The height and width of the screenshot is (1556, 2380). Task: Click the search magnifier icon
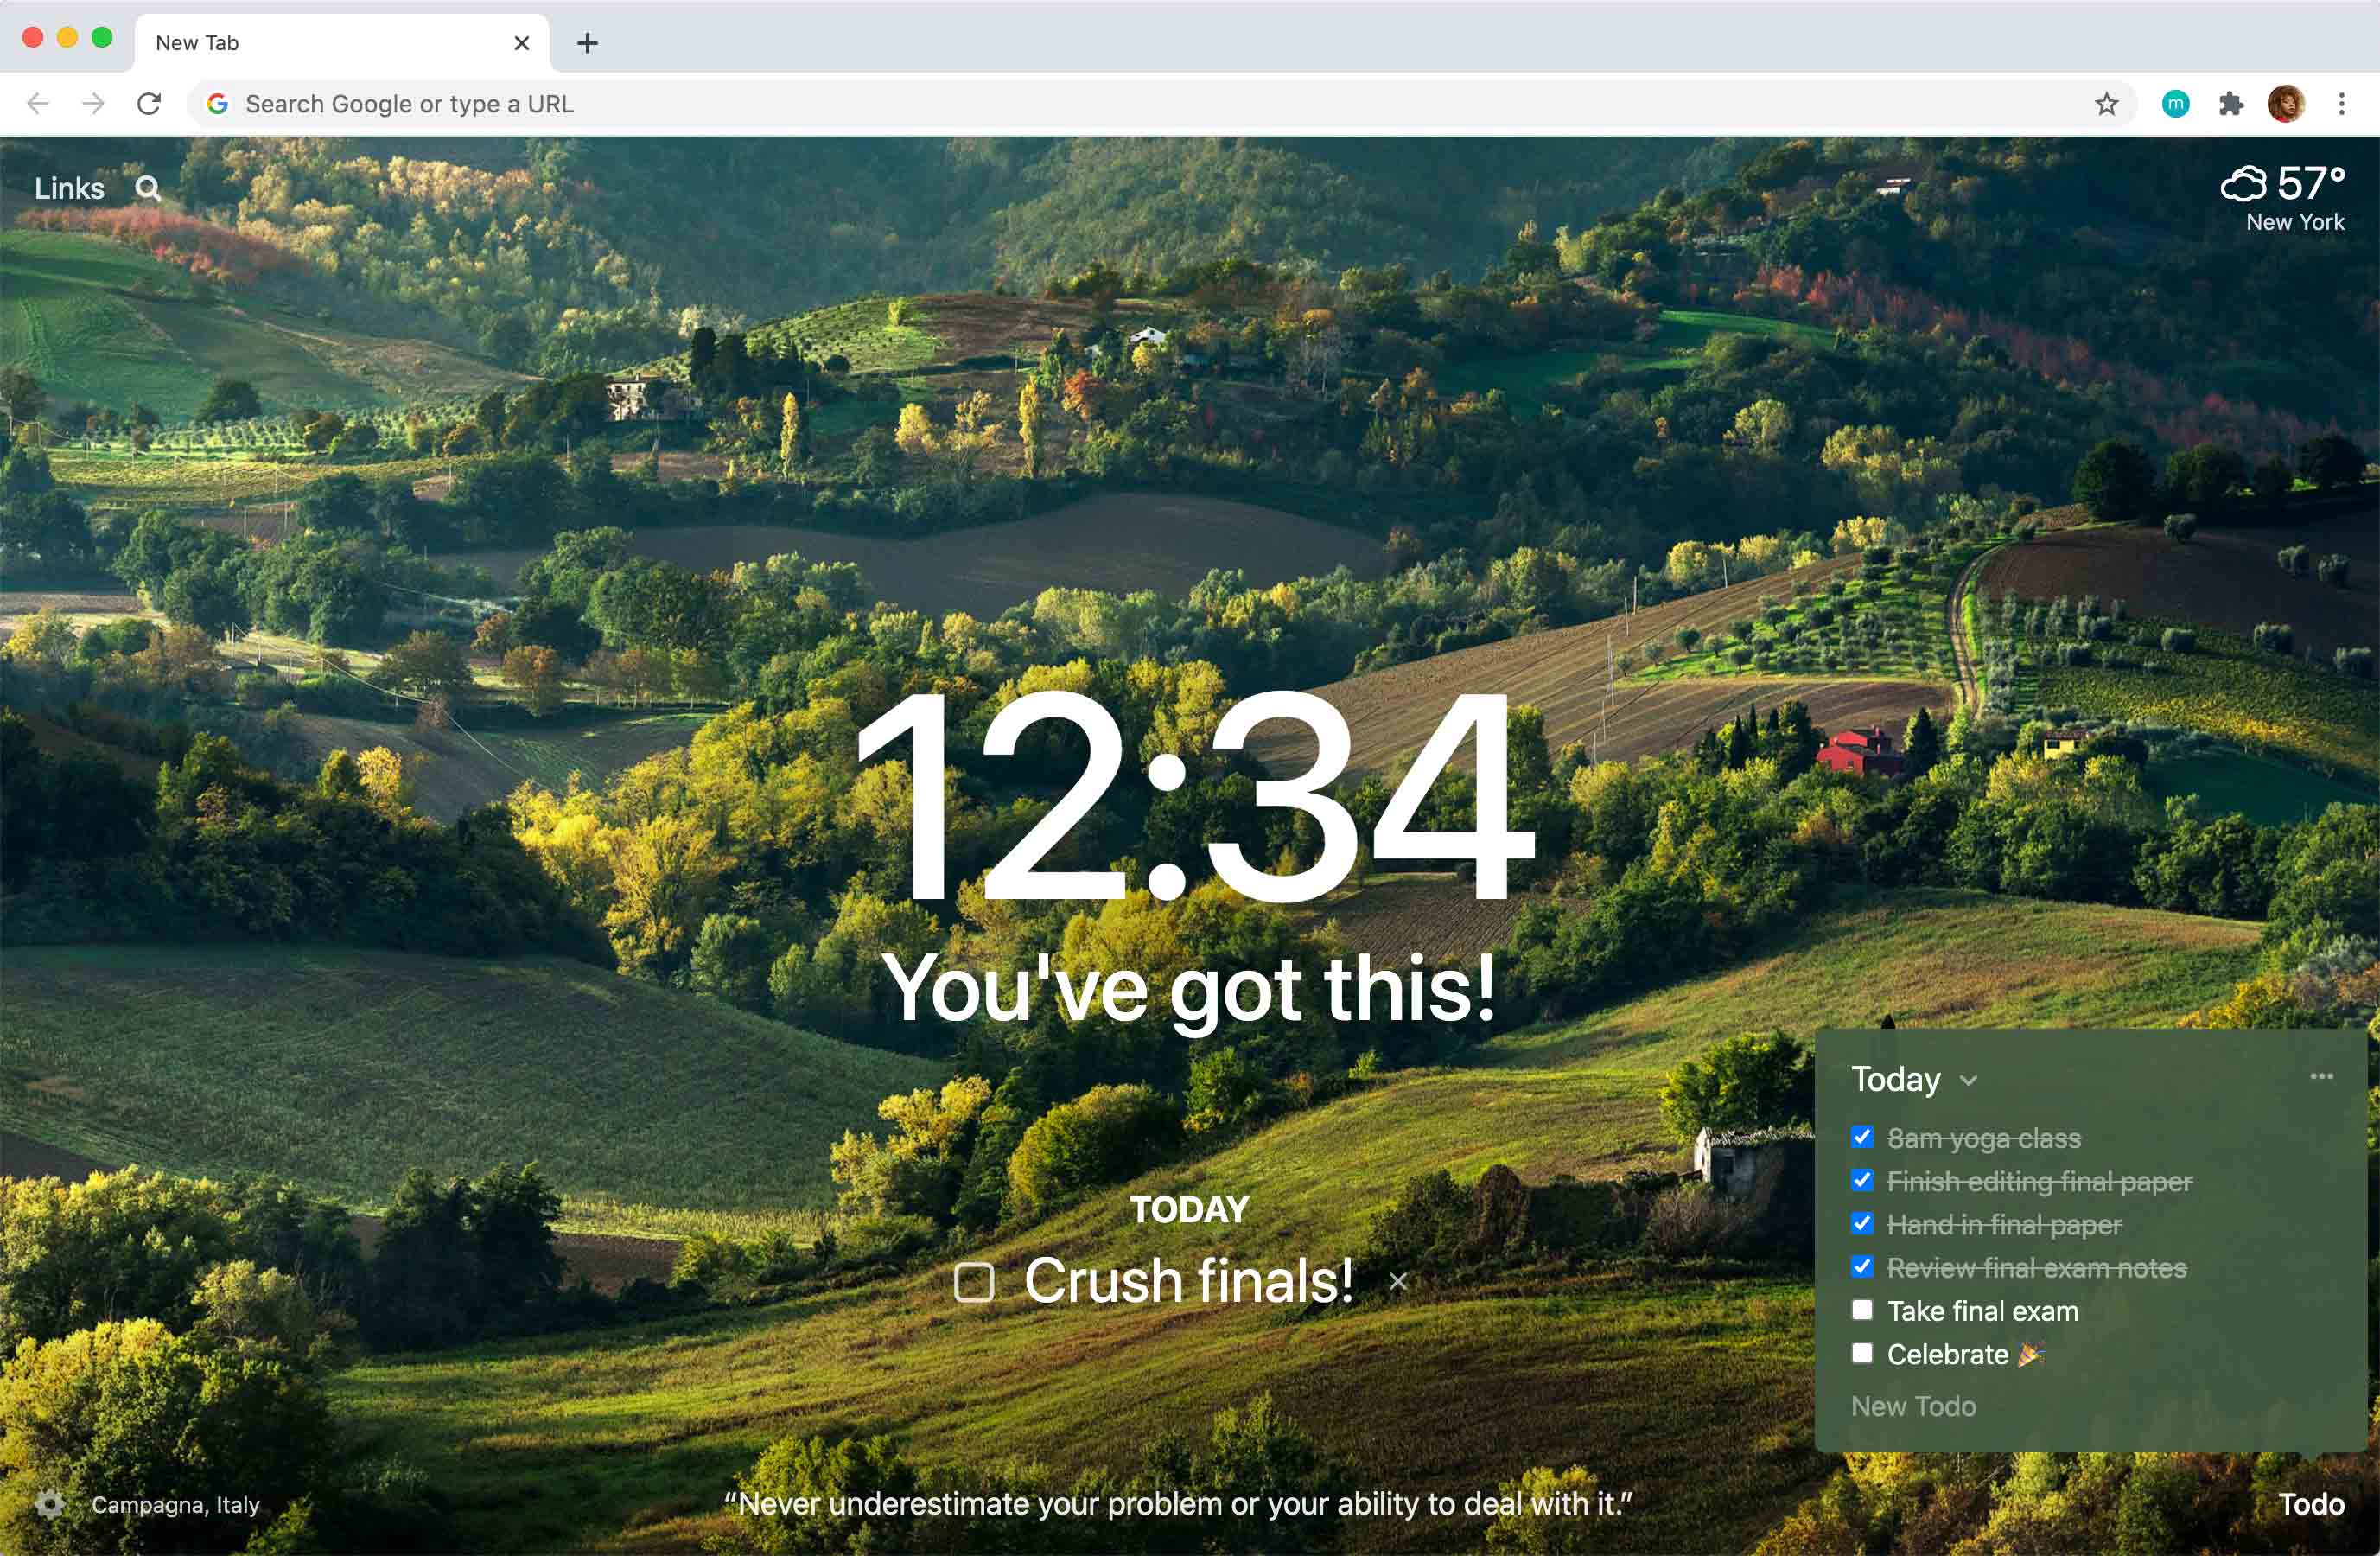[x=150, y=188]
